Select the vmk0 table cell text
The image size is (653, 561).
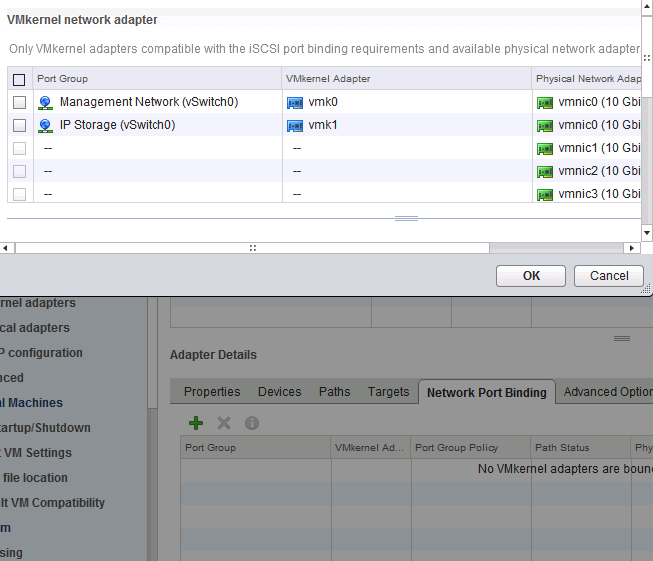pos(323,102)
